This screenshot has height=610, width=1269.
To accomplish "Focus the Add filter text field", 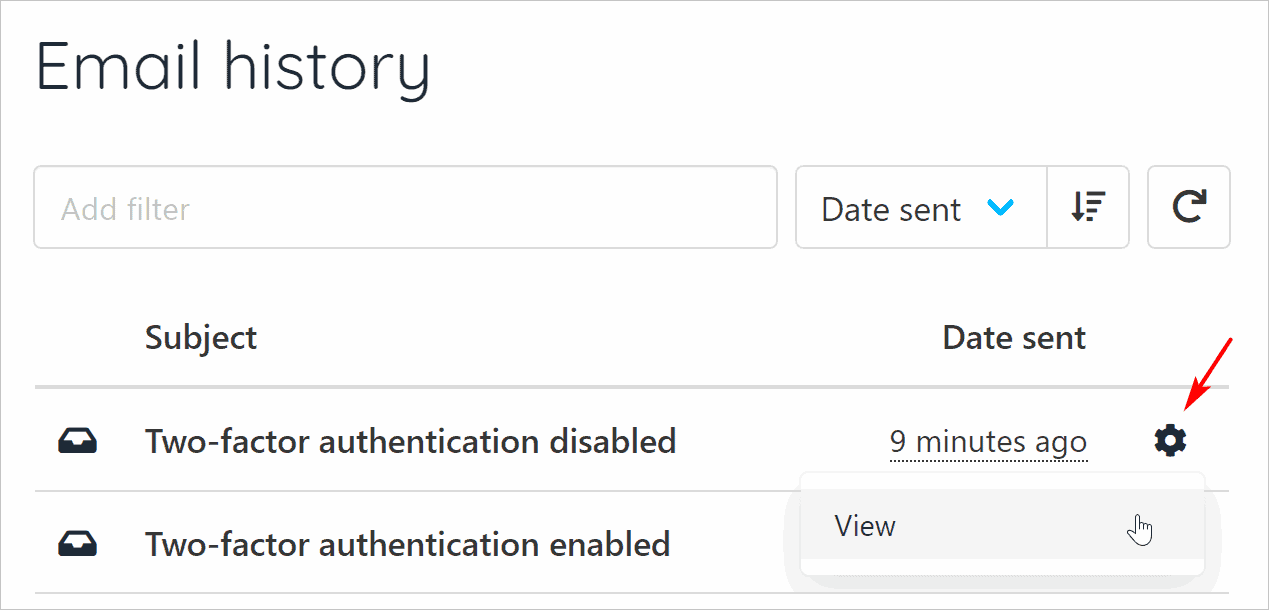I will pos(405,208).
